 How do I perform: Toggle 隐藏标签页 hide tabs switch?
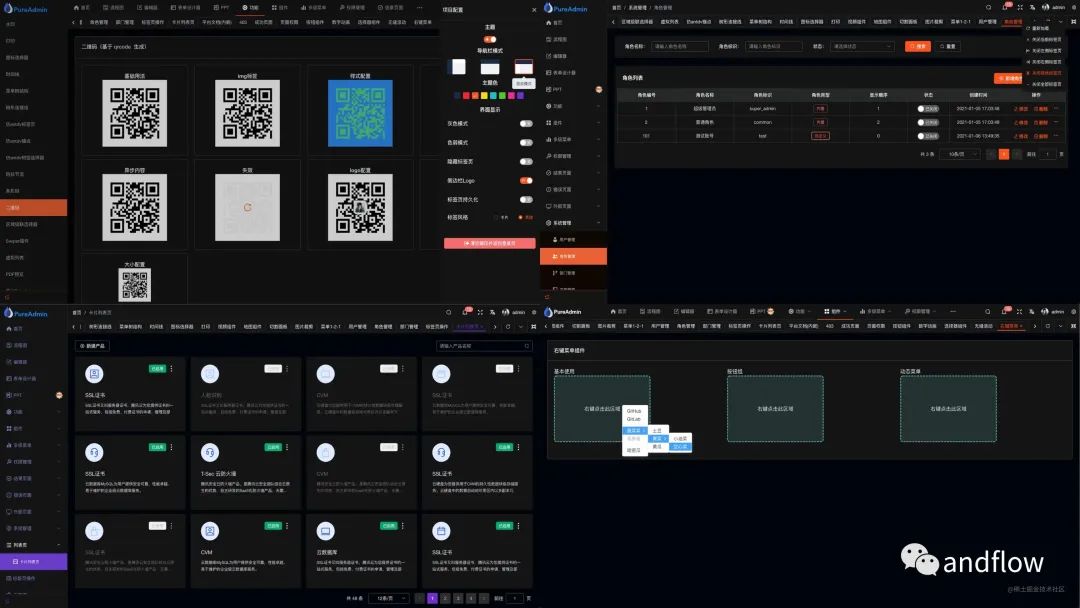pyautogui.click(x=526, y=161)
